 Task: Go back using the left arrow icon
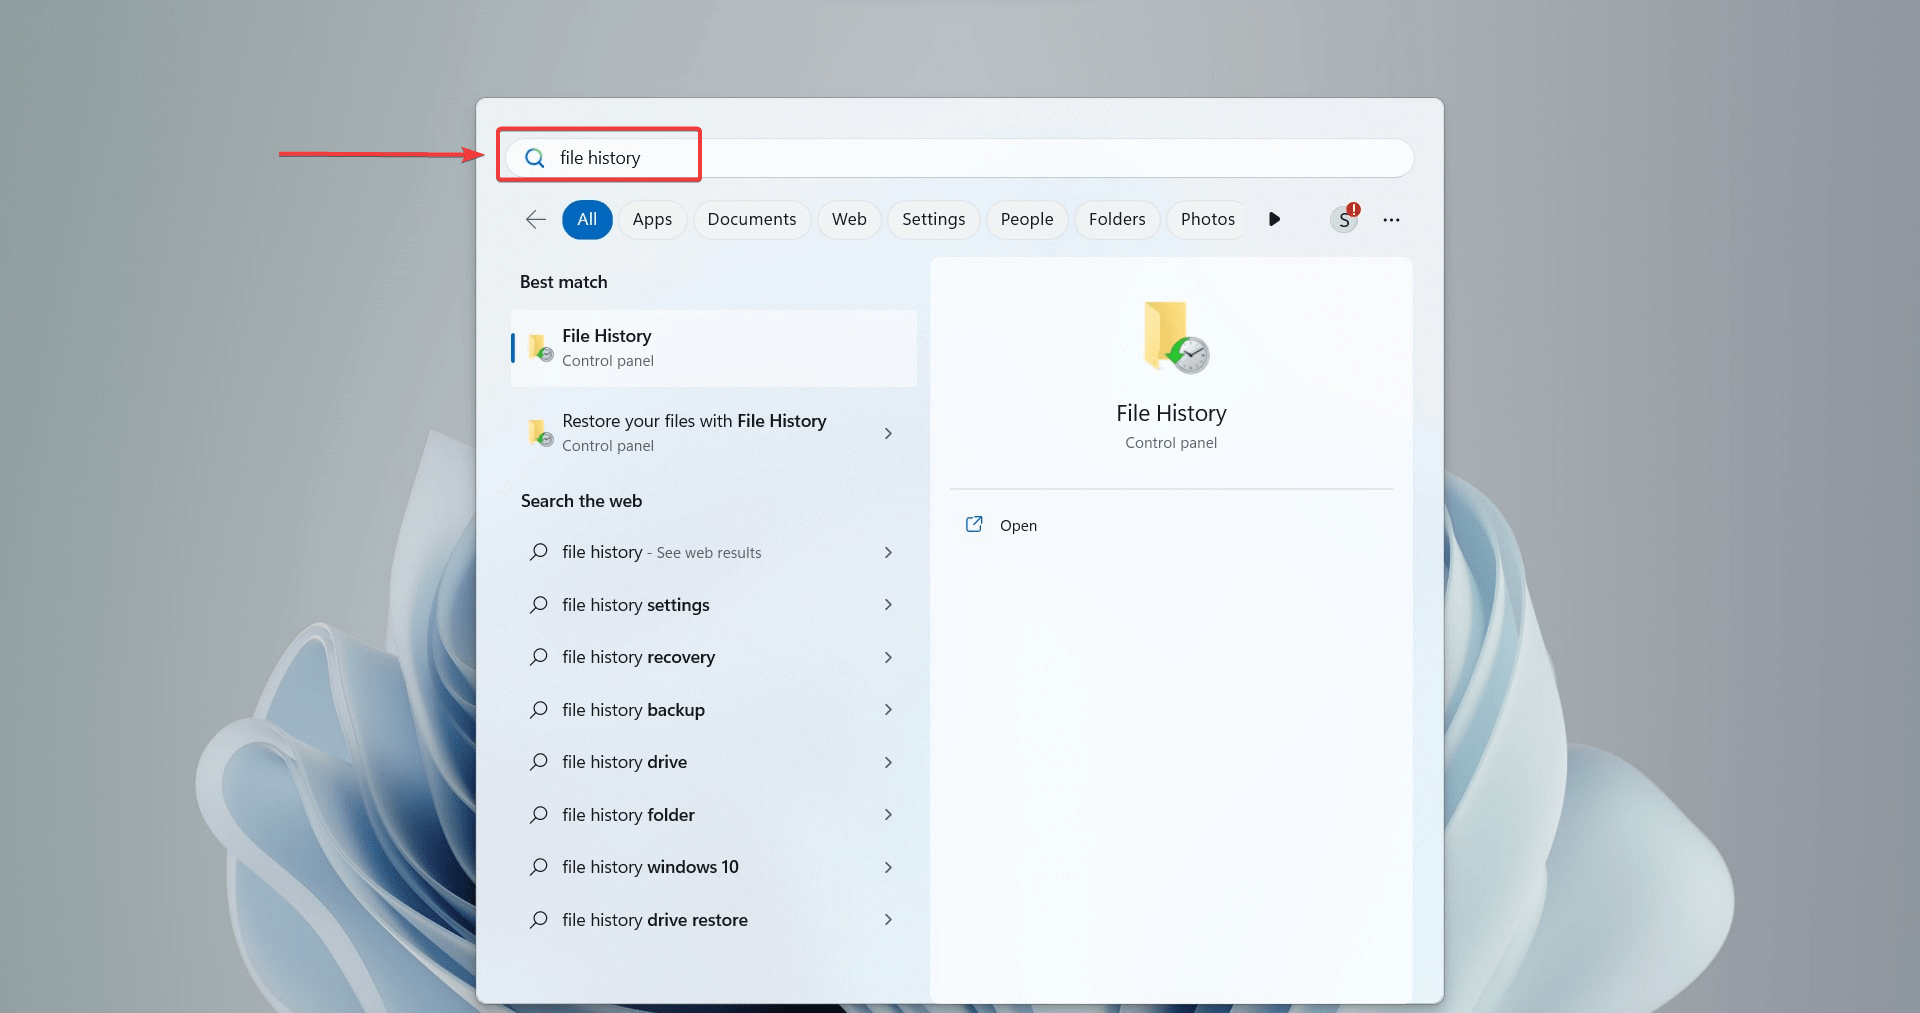pyautogui.click(x=536, y=219)
